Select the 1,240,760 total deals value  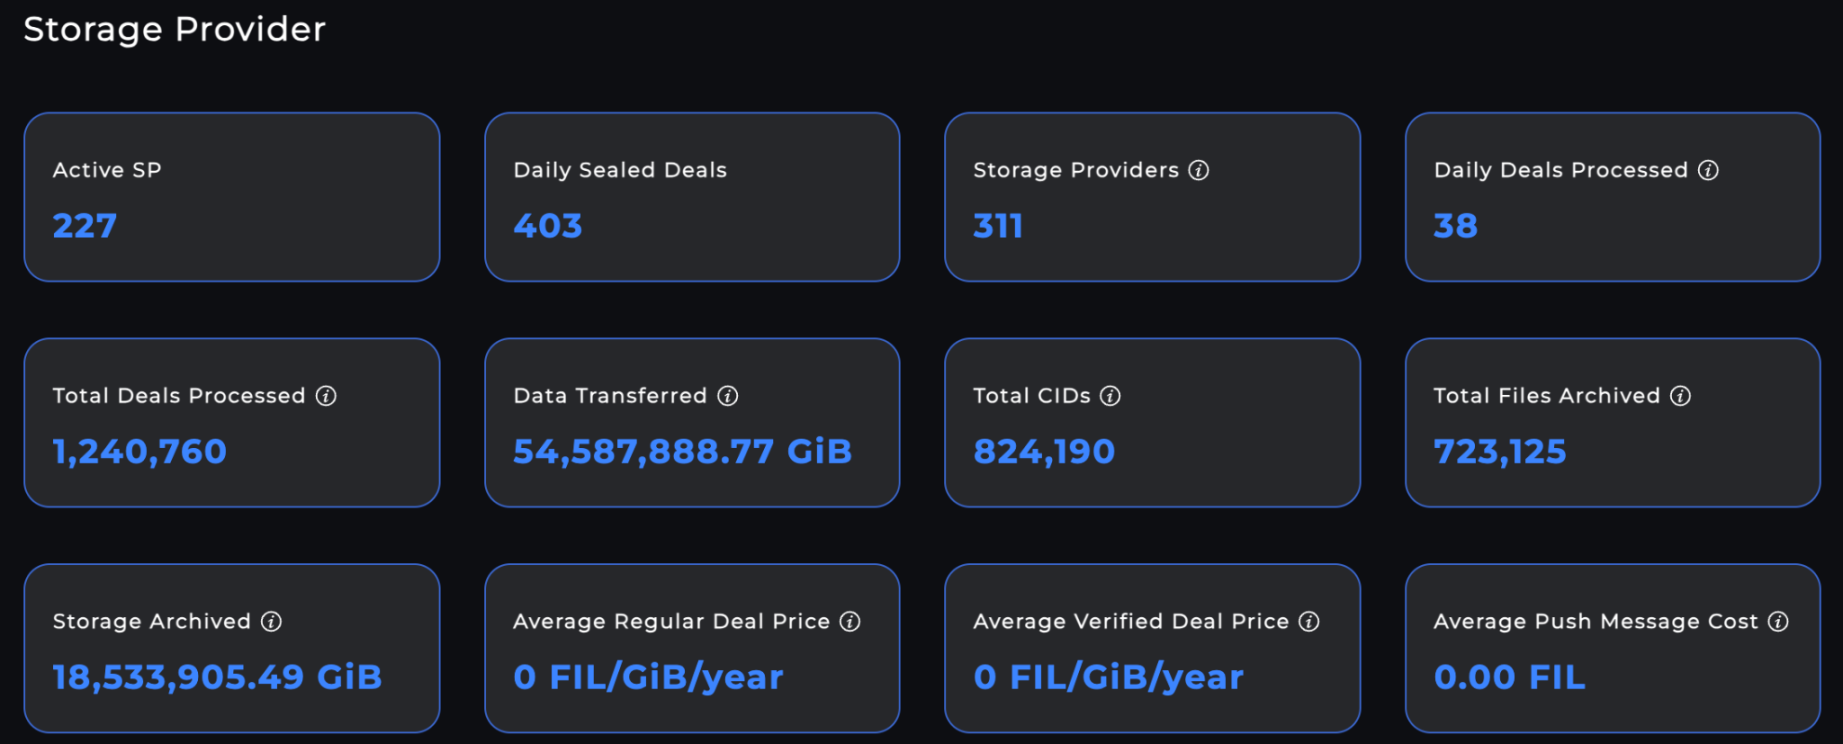click(140, 452)
